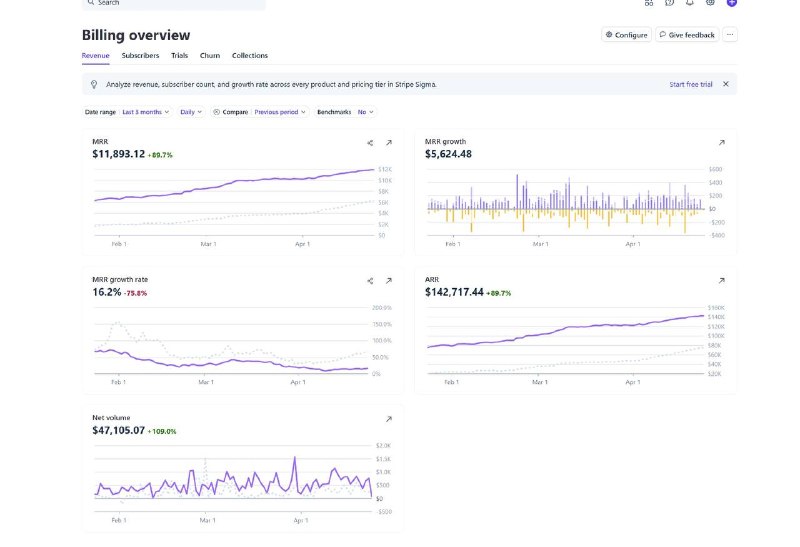The image size is (800, 547).
Task: Click the Net volume chart title
Action: (x=111, y=418)
